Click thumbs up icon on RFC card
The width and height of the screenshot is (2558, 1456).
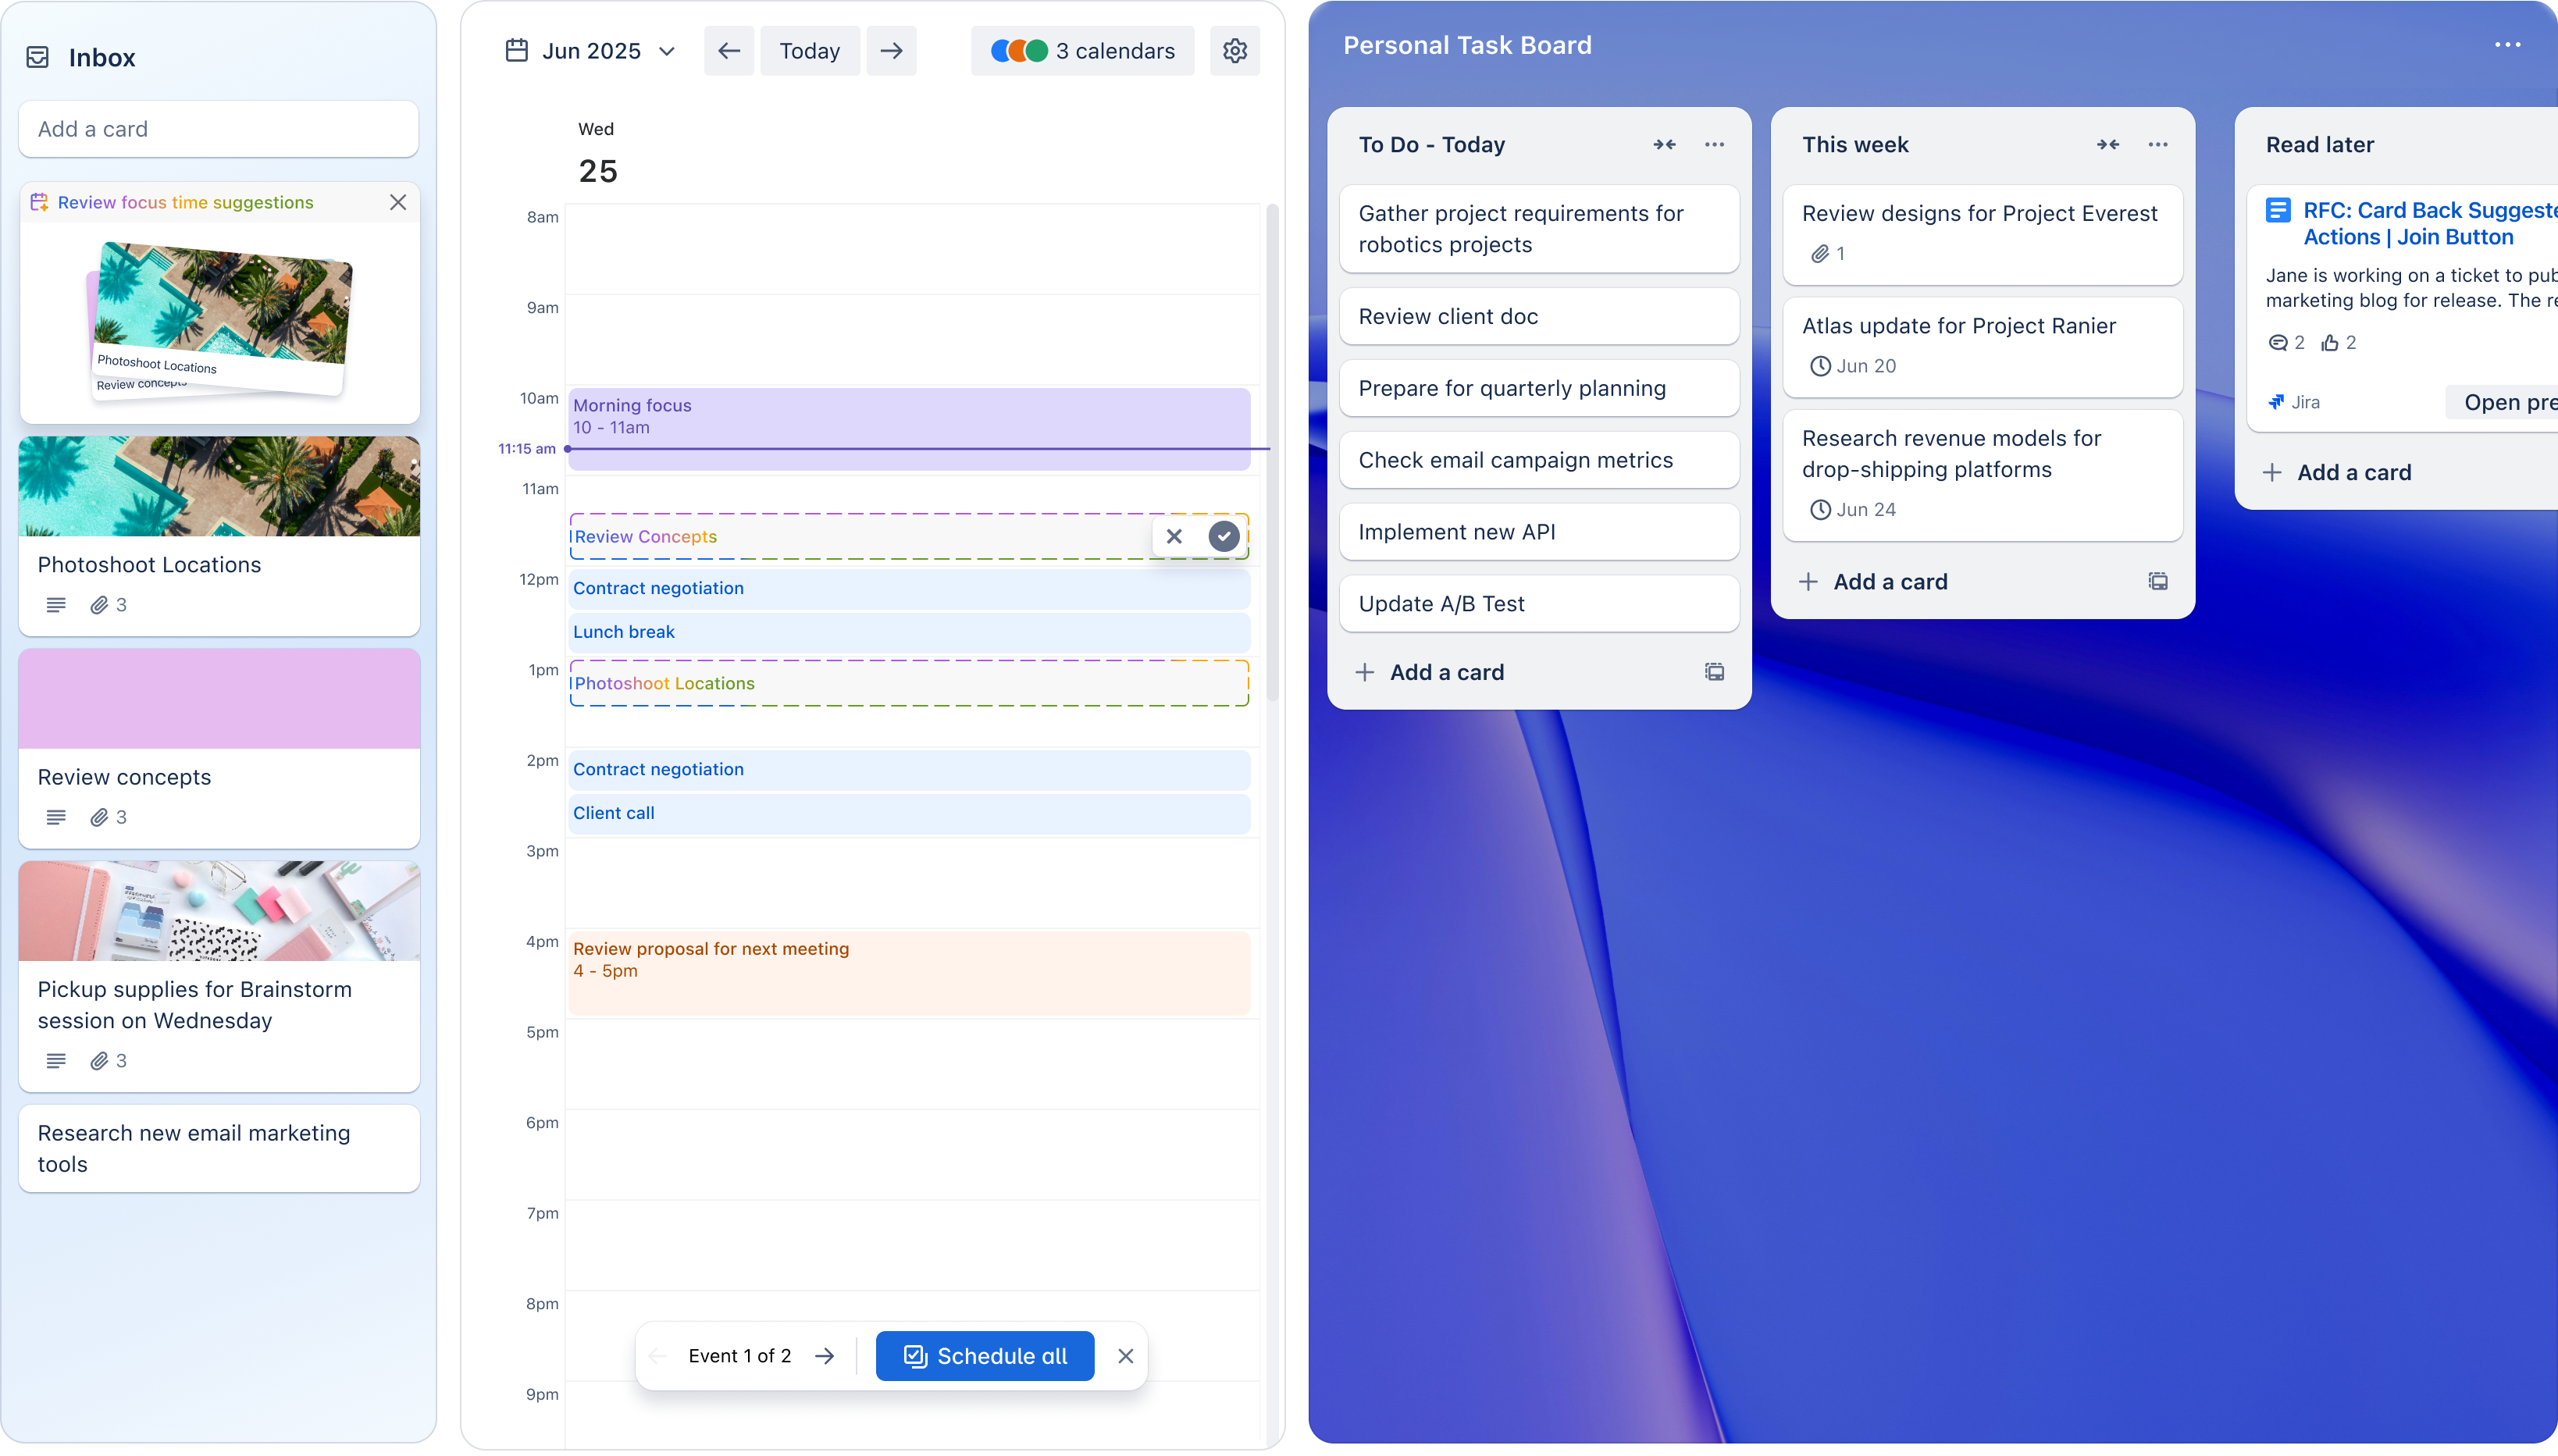pos(2329,343)
